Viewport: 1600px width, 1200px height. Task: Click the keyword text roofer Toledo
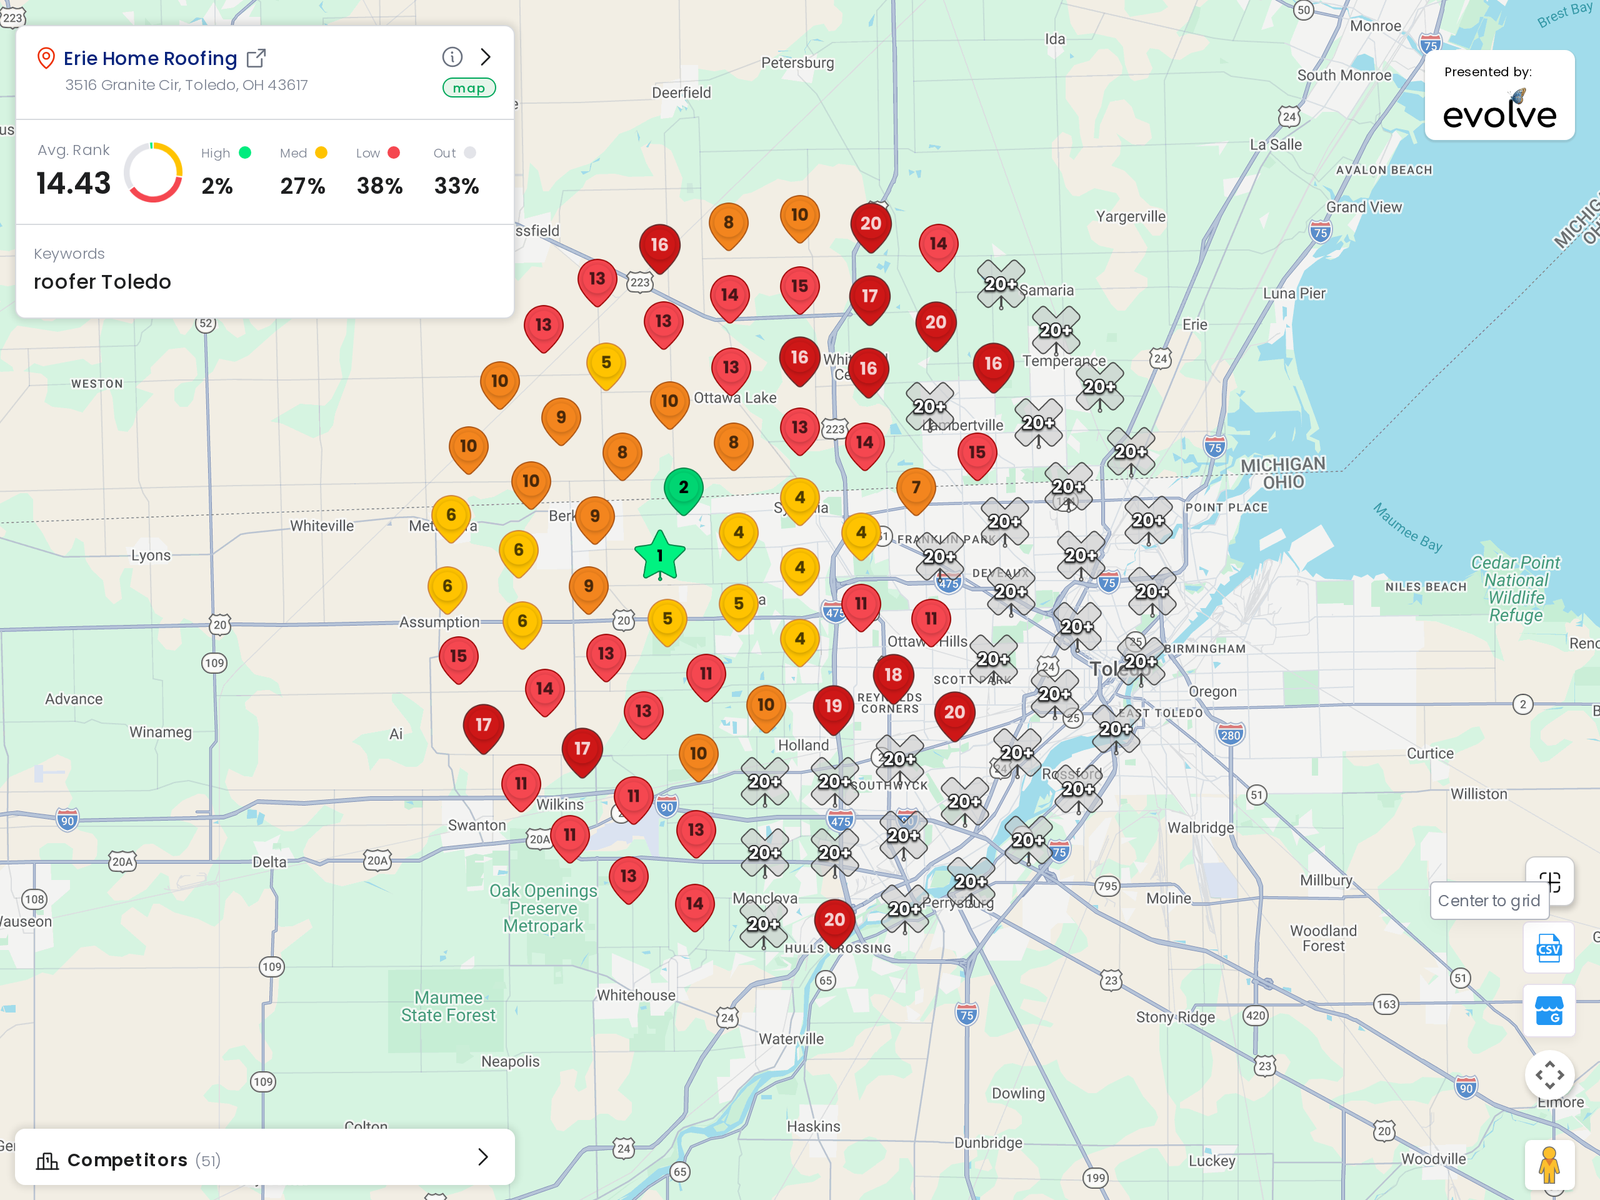(102, 282)
